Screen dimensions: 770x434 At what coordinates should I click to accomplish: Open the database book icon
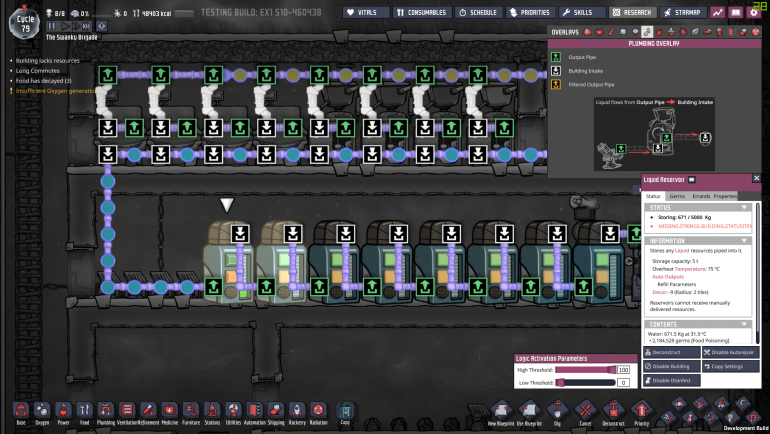pos(736,12)
